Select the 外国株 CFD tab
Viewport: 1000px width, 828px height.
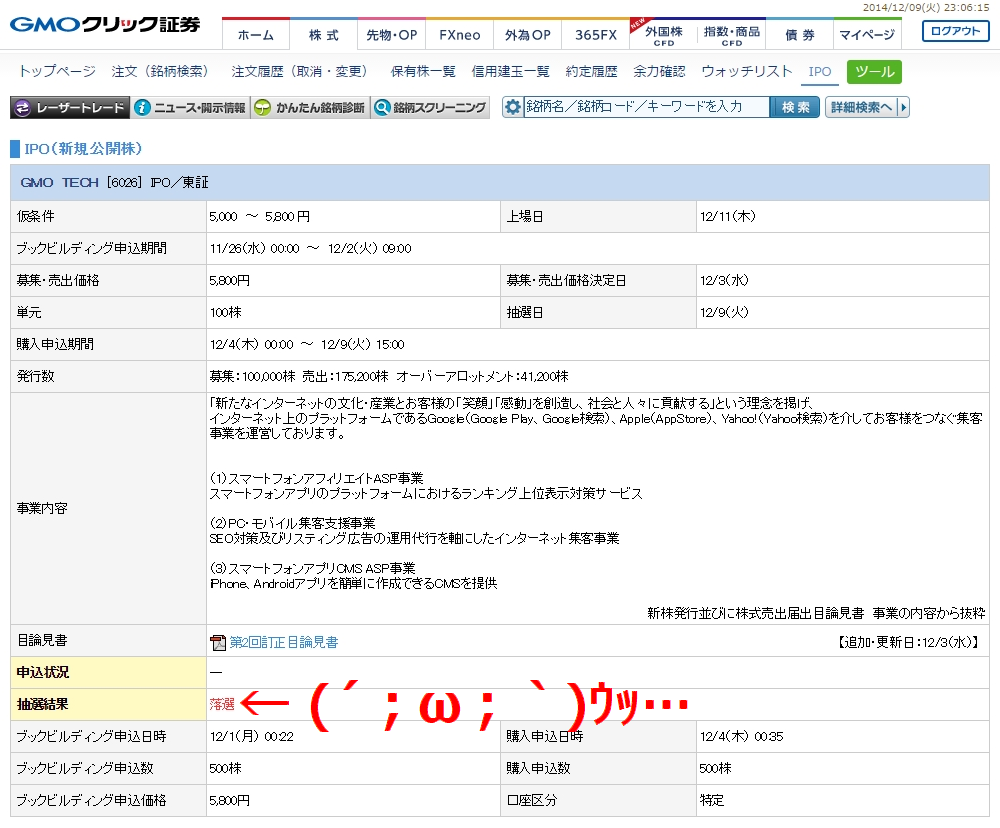coord(663,35)
